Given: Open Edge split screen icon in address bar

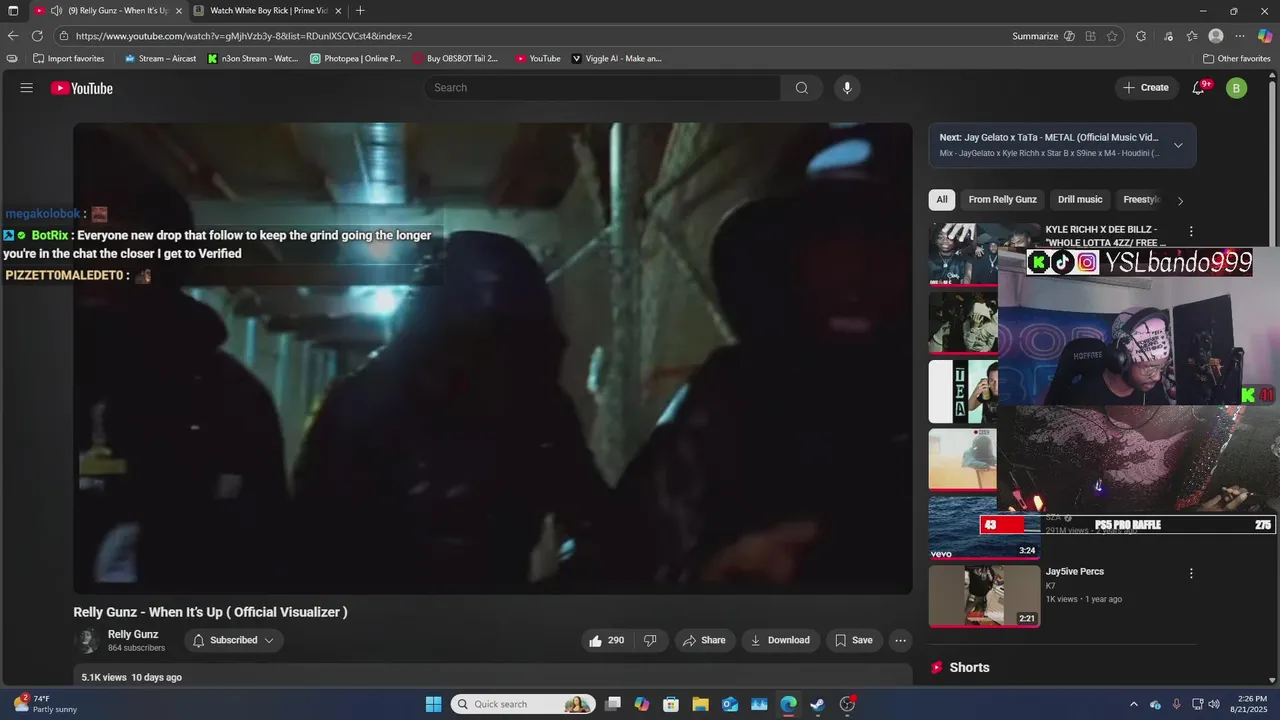Looking at the screenshot, I should [x=1090, y=36].
